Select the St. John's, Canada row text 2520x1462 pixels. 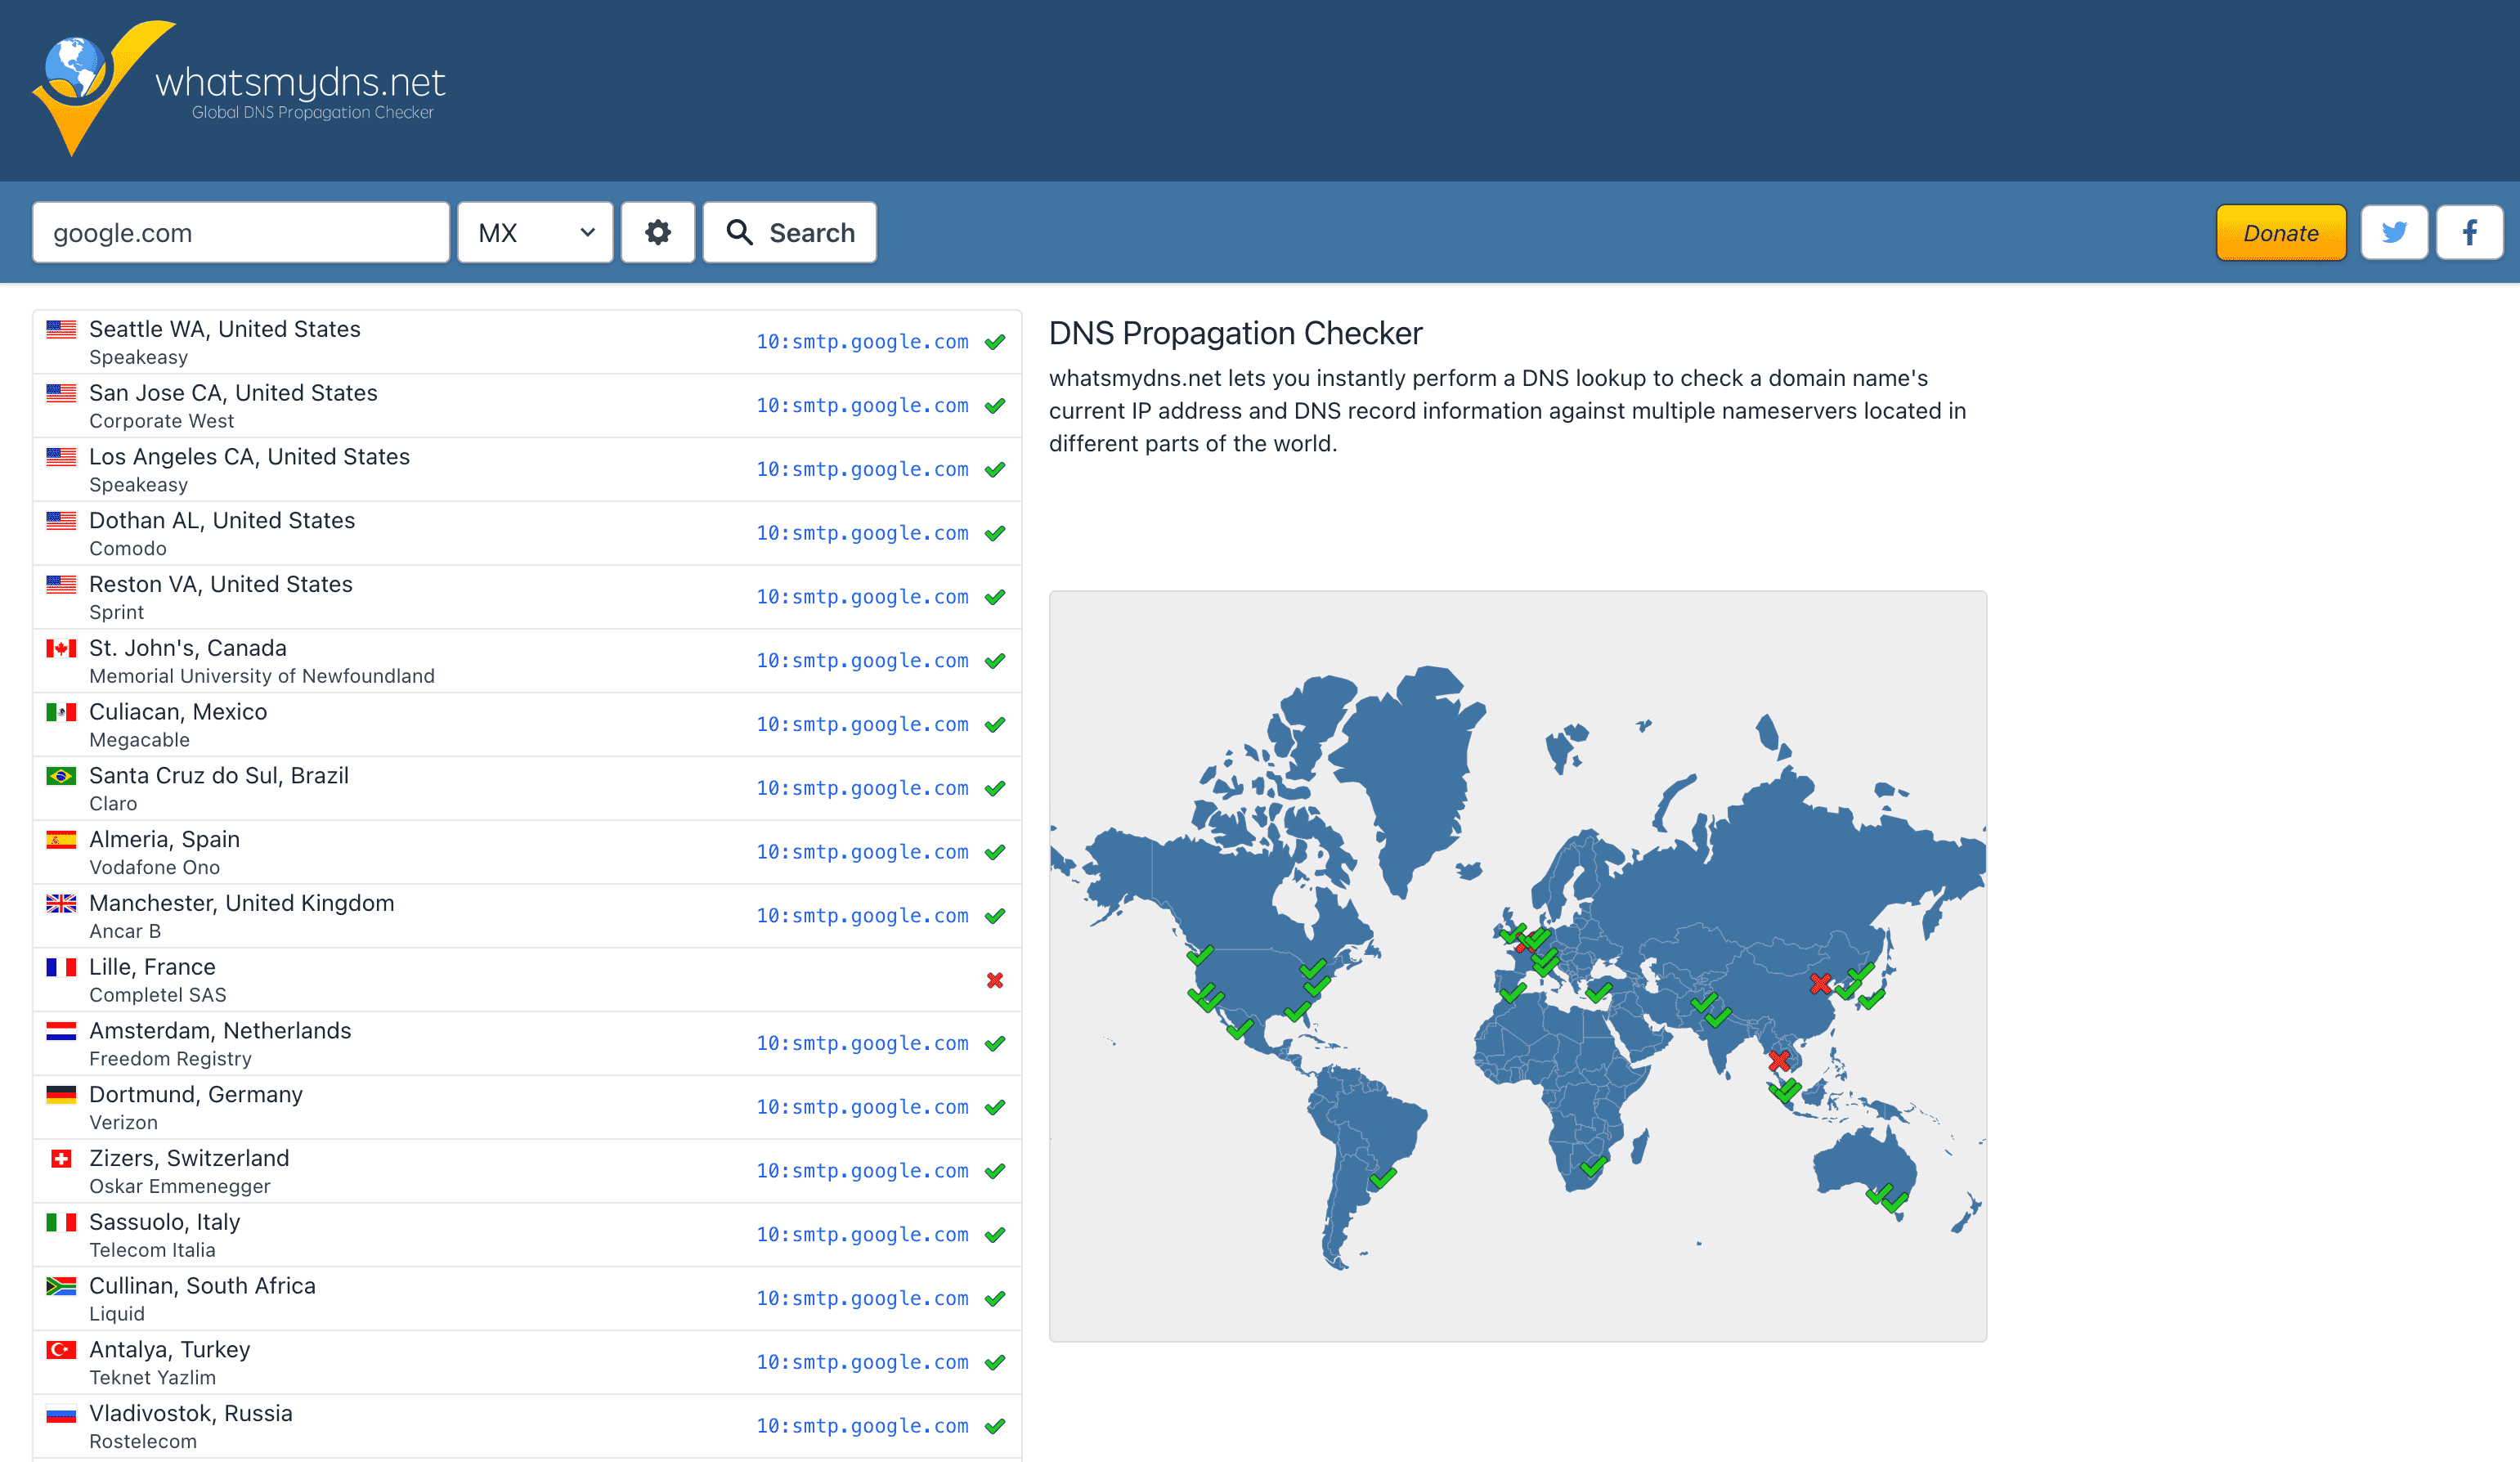[x=188, y=648]
